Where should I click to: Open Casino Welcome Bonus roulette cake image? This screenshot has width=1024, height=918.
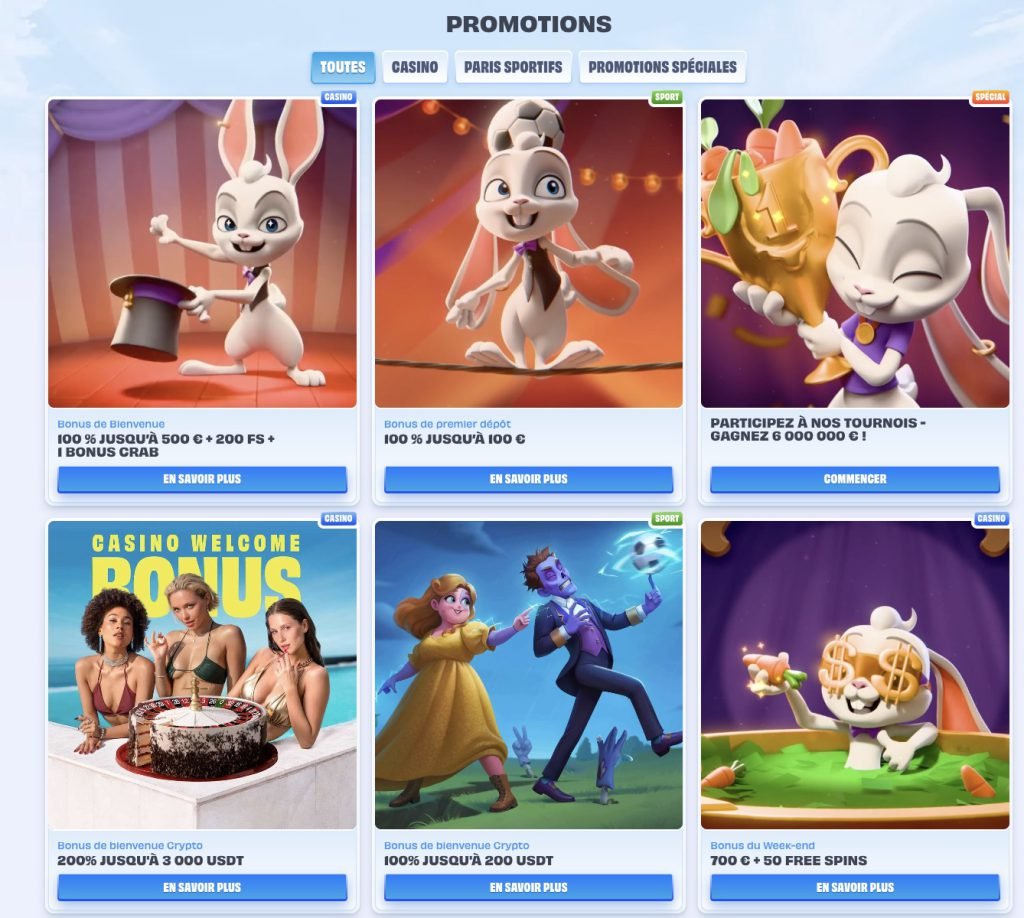coord(202,675)
